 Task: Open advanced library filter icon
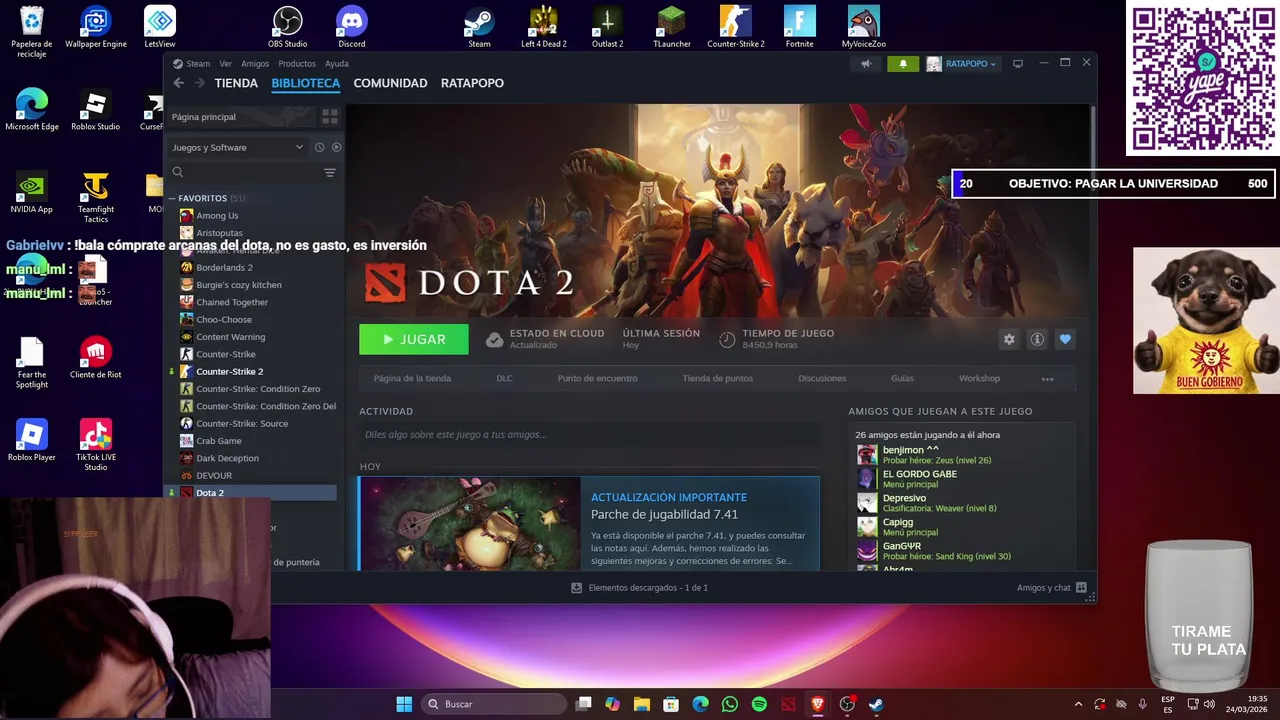[x=329, y=172]
